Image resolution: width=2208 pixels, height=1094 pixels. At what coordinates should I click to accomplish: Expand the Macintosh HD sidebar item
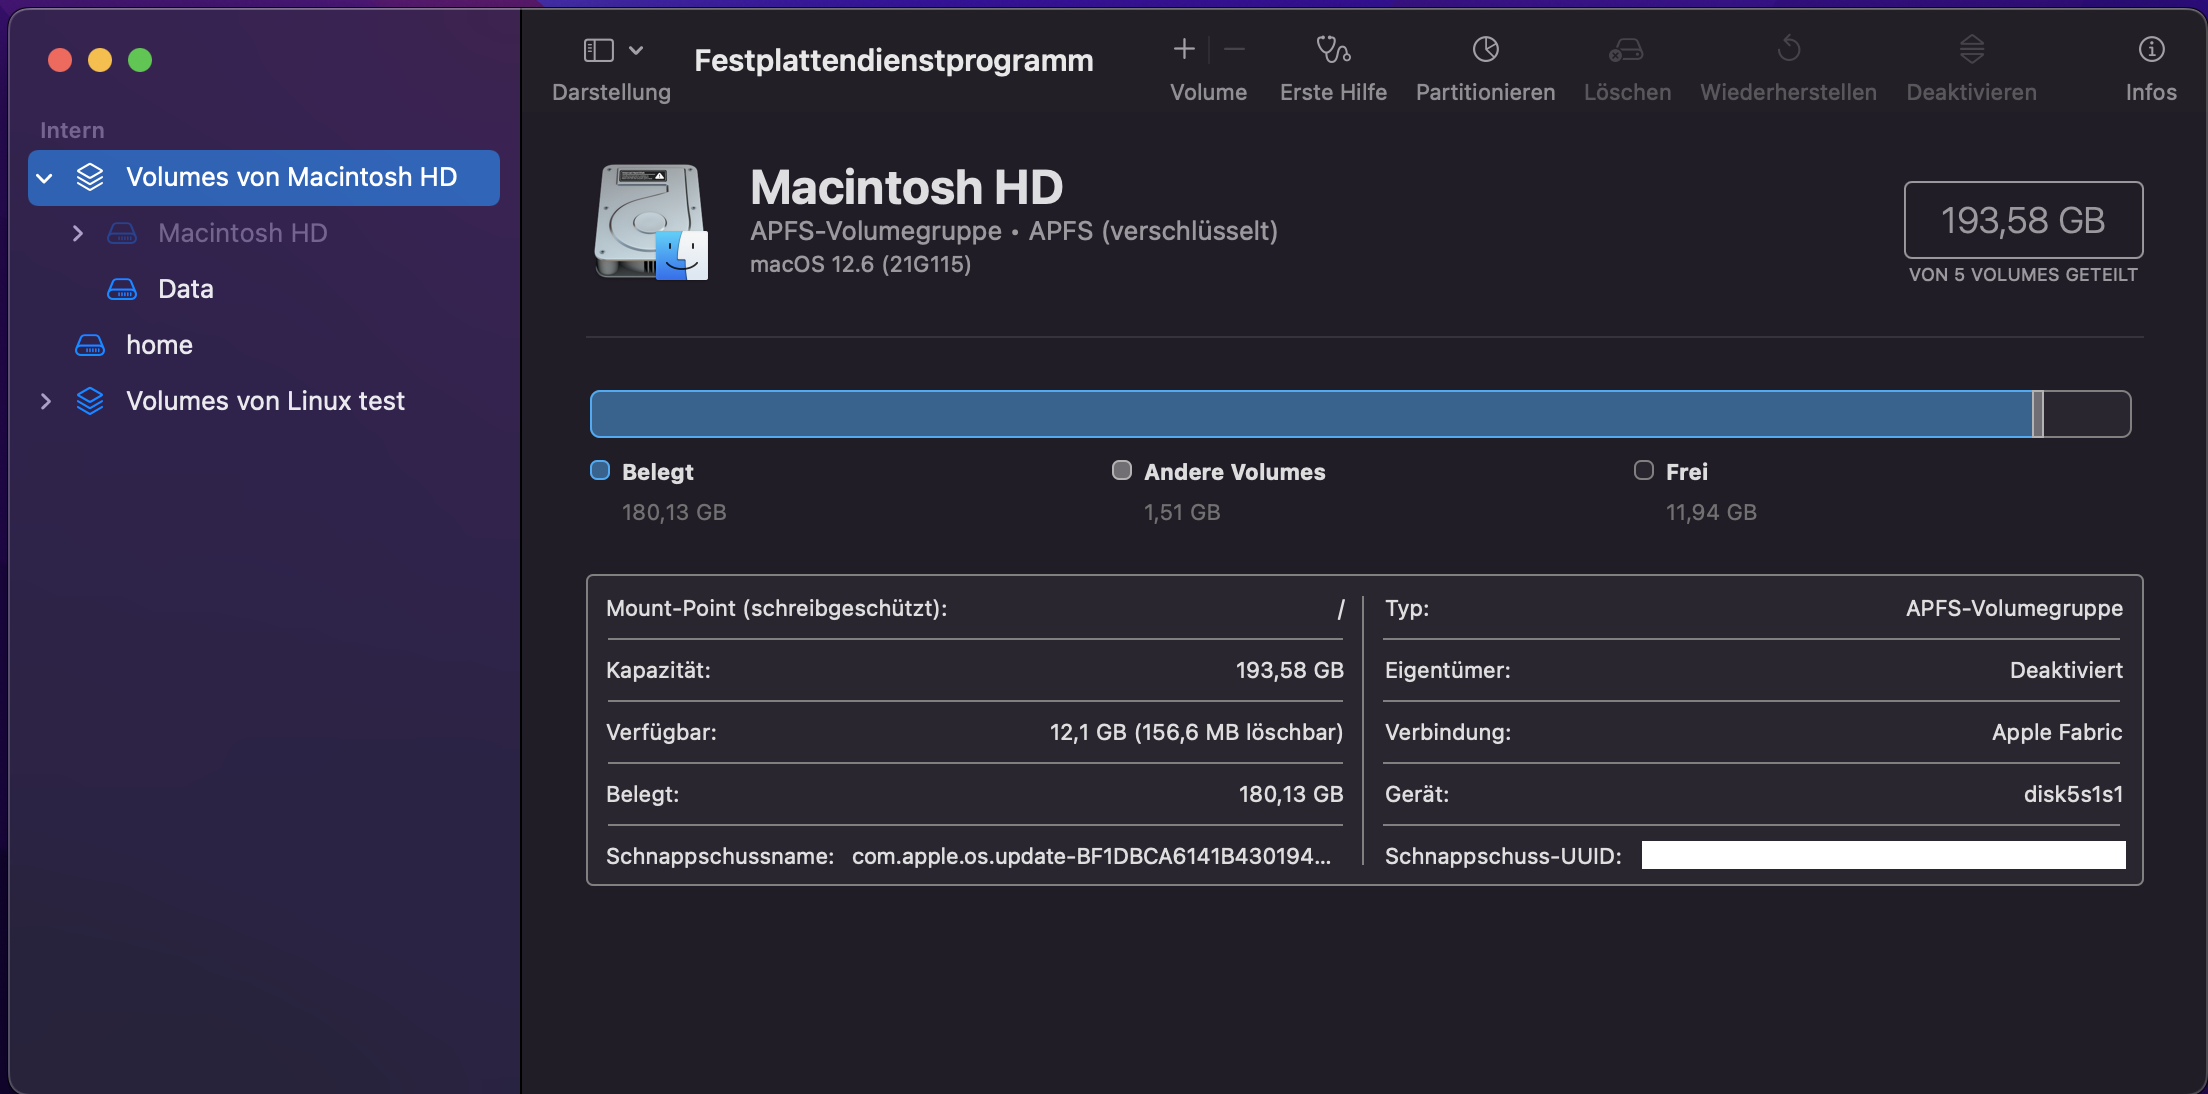(77, 233)
